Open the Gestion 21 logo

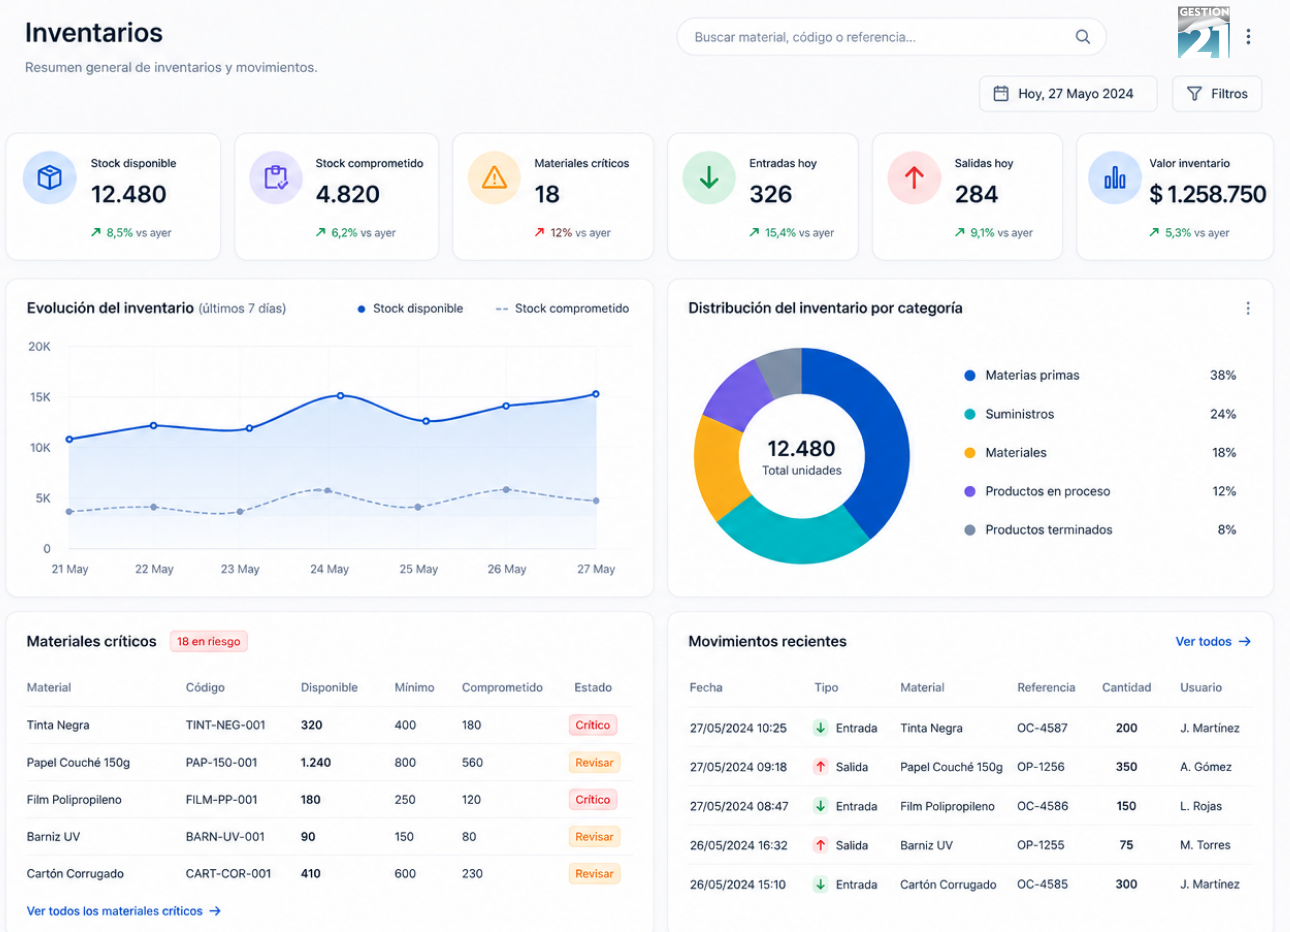pyautogui.click(x=1203, y=33)
